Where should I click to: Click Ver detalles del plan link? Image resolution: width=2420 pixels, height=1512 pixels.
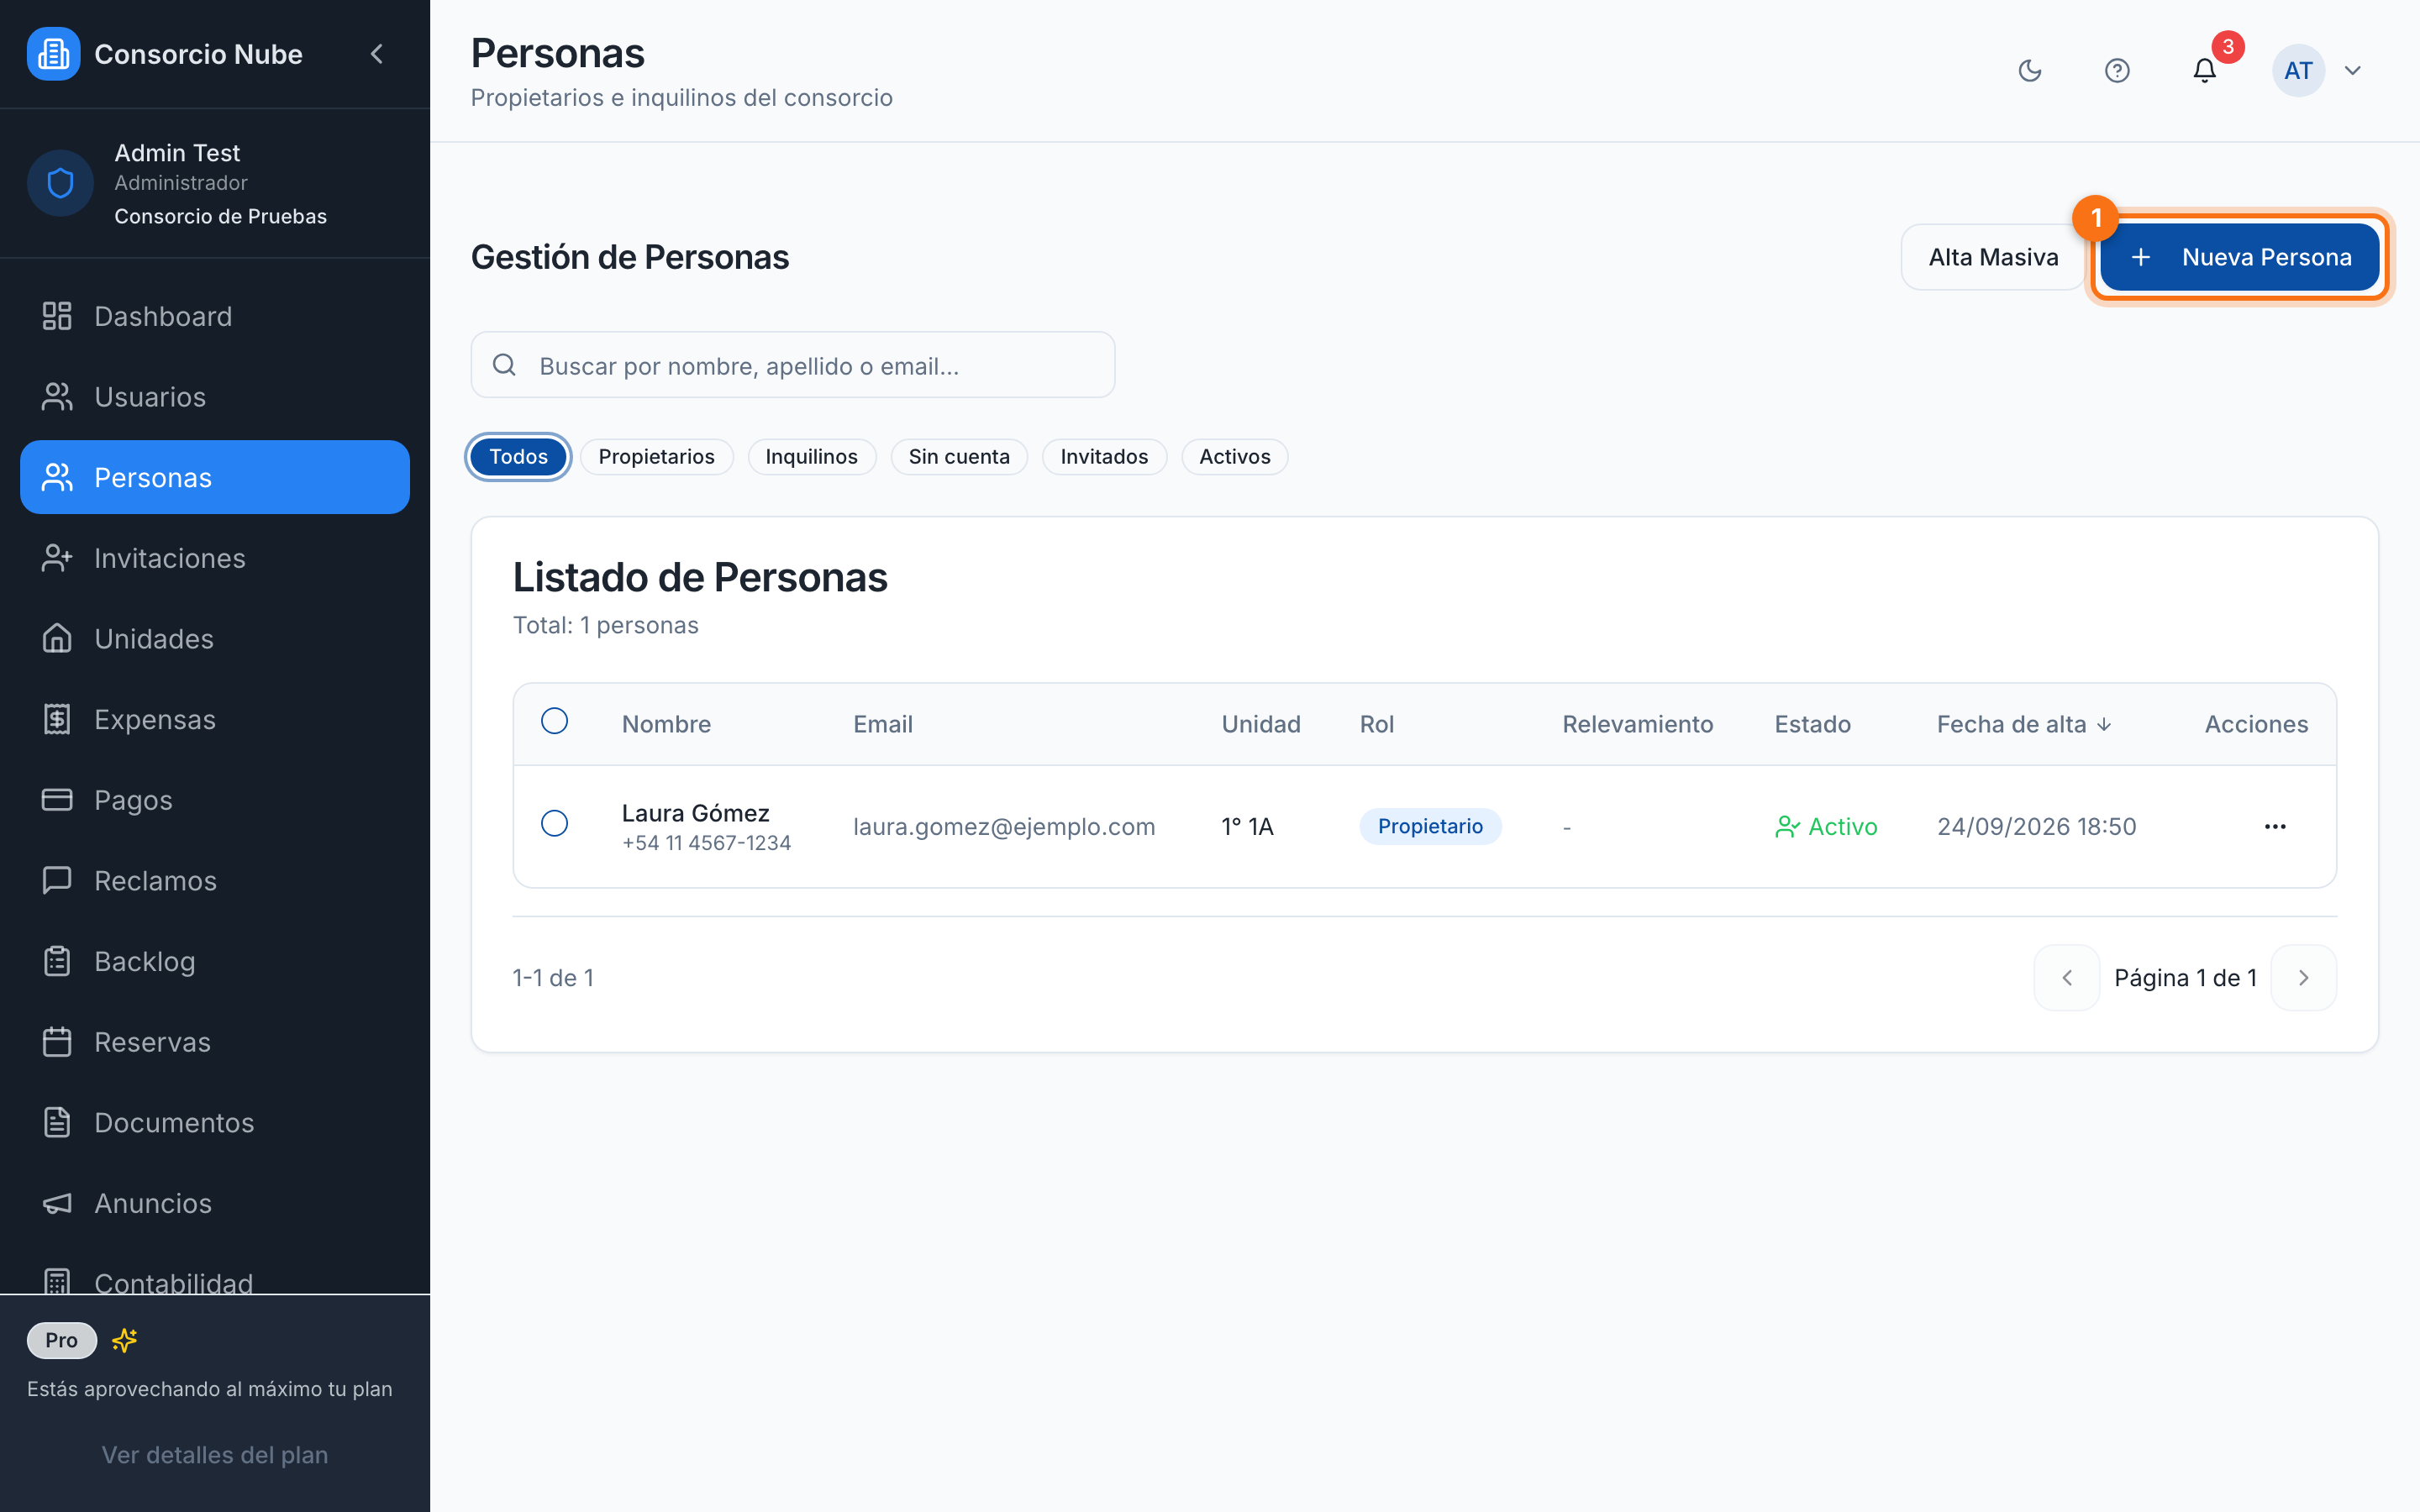click(215, 1455)
